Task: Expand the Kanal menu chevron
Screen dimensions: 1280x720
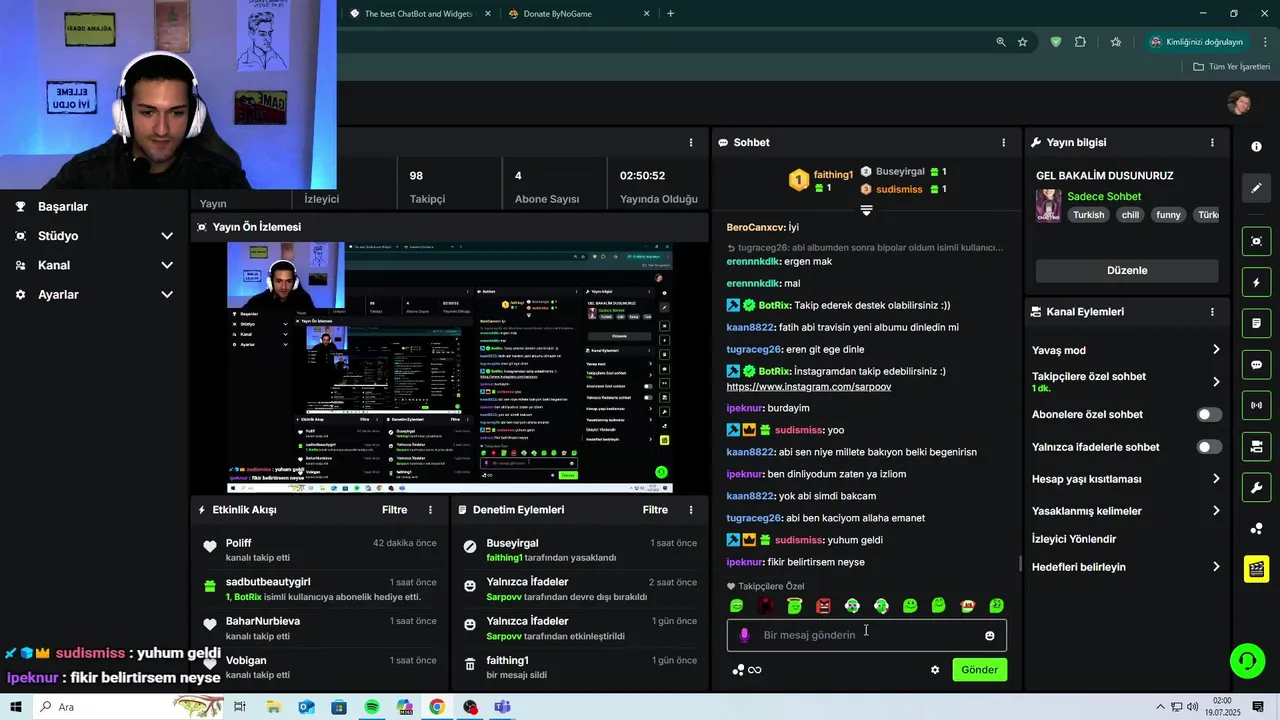Action: [167, 265]
